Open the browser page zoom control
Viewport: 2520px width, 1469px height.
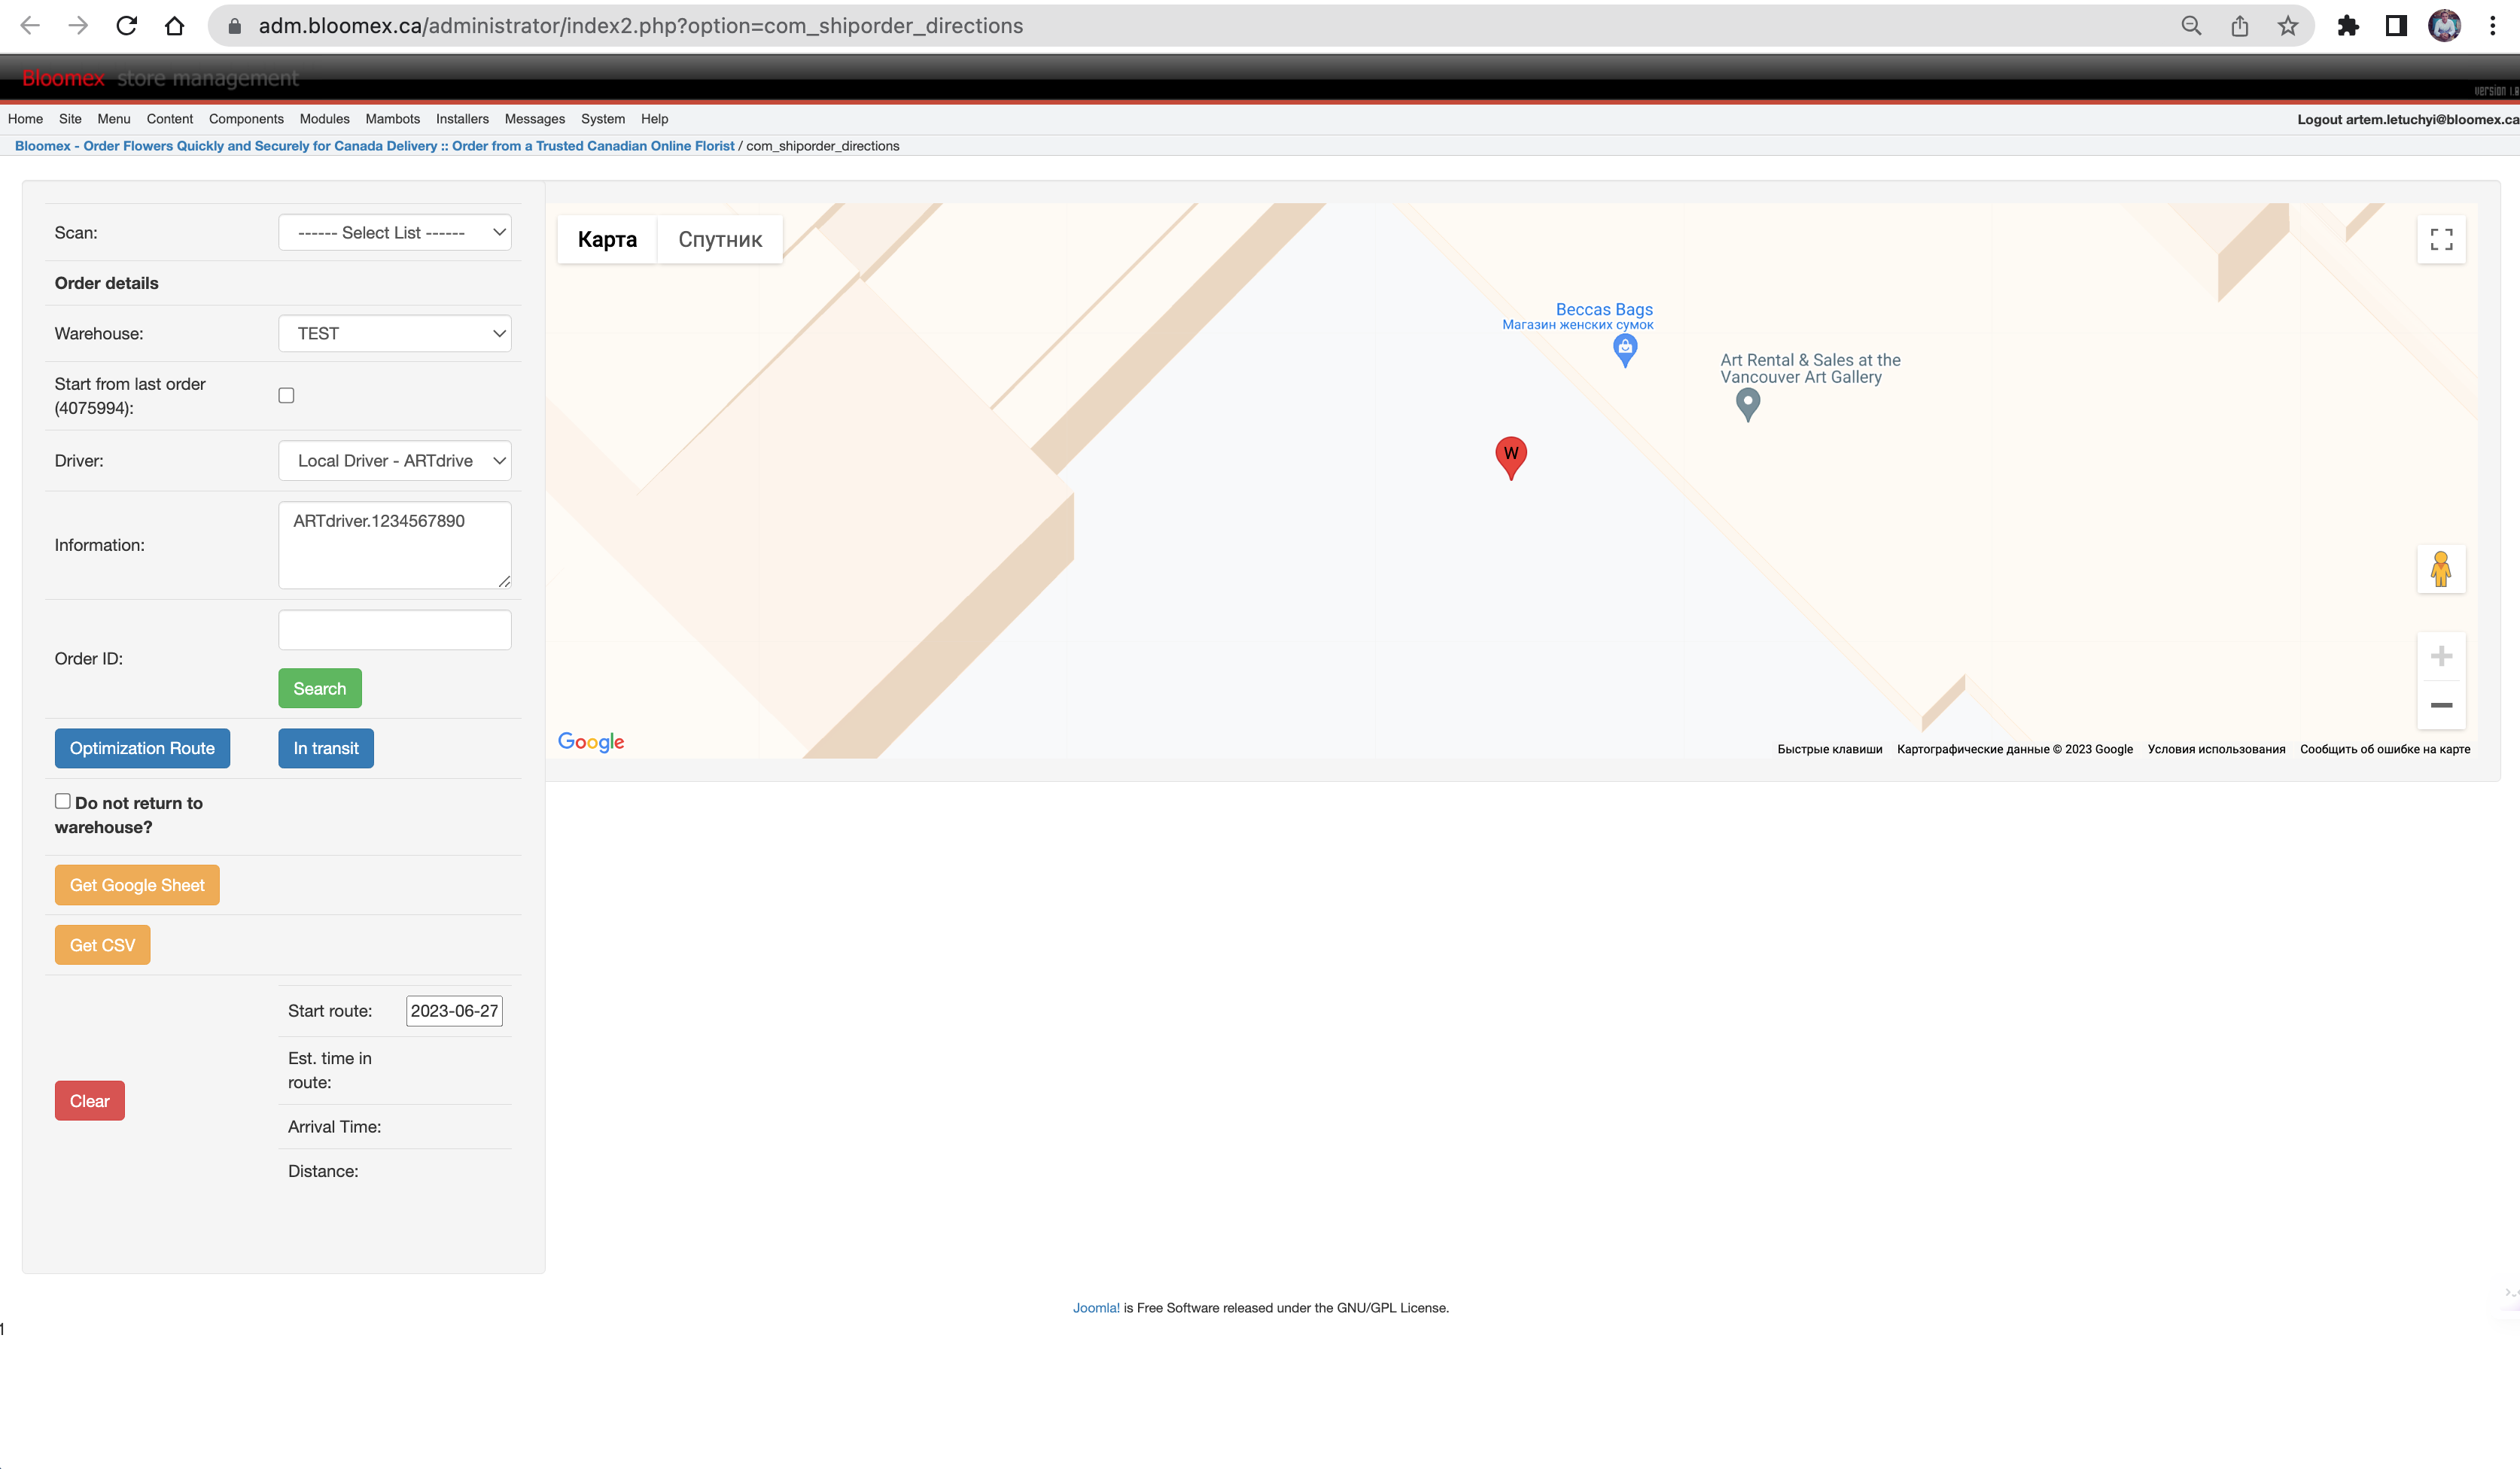point(2191,26)
